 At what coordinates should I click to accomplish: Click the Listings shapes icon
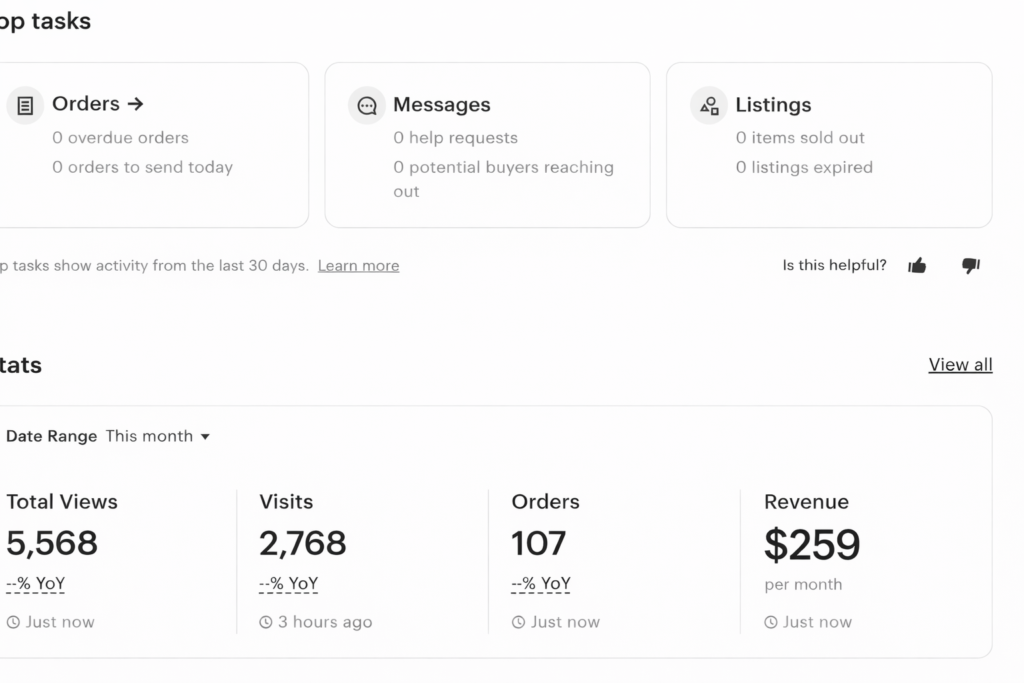(709, 105)
